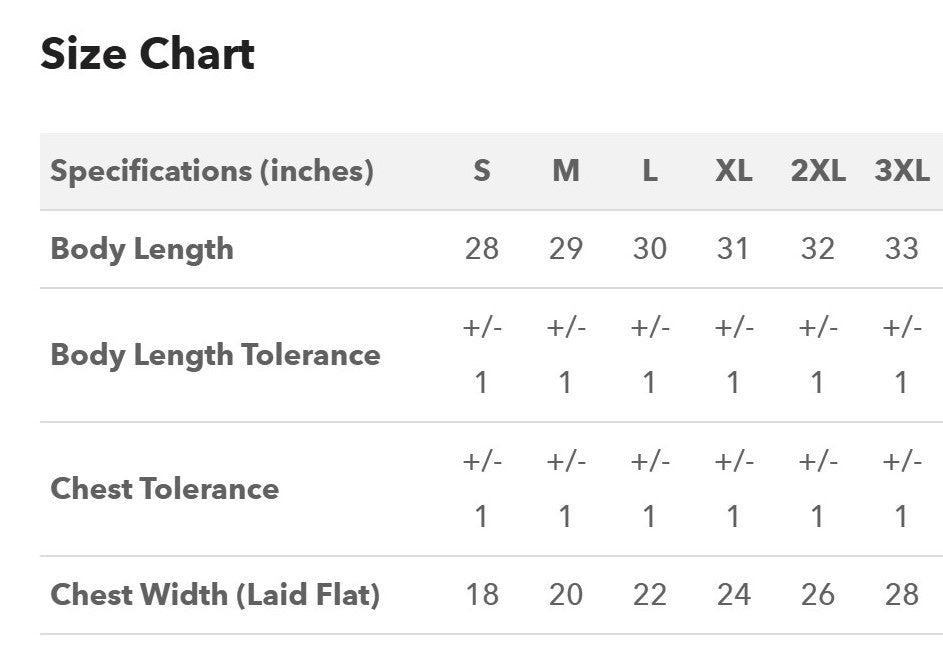Click the Chest Tolerance row label

[x=165, y=489]
